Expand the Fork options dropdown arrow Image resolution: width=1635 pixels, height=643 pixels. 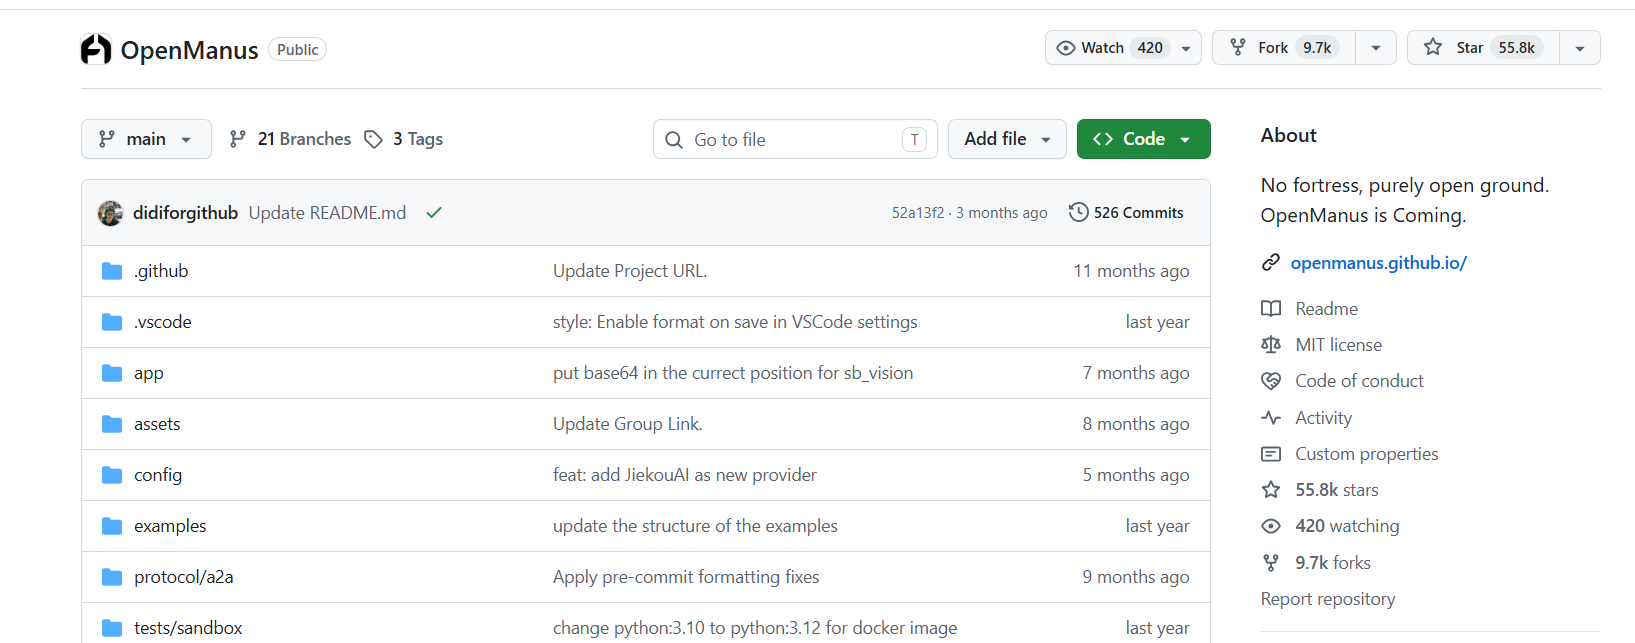click(x=1376, y=48)
